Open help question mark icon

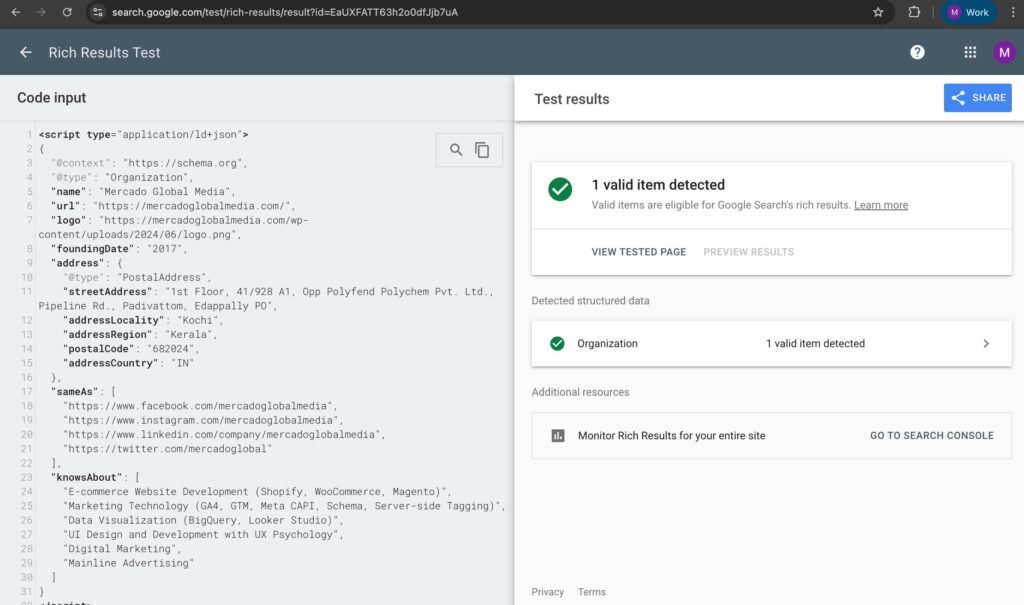pyautogui.click(x=917, y=52)
